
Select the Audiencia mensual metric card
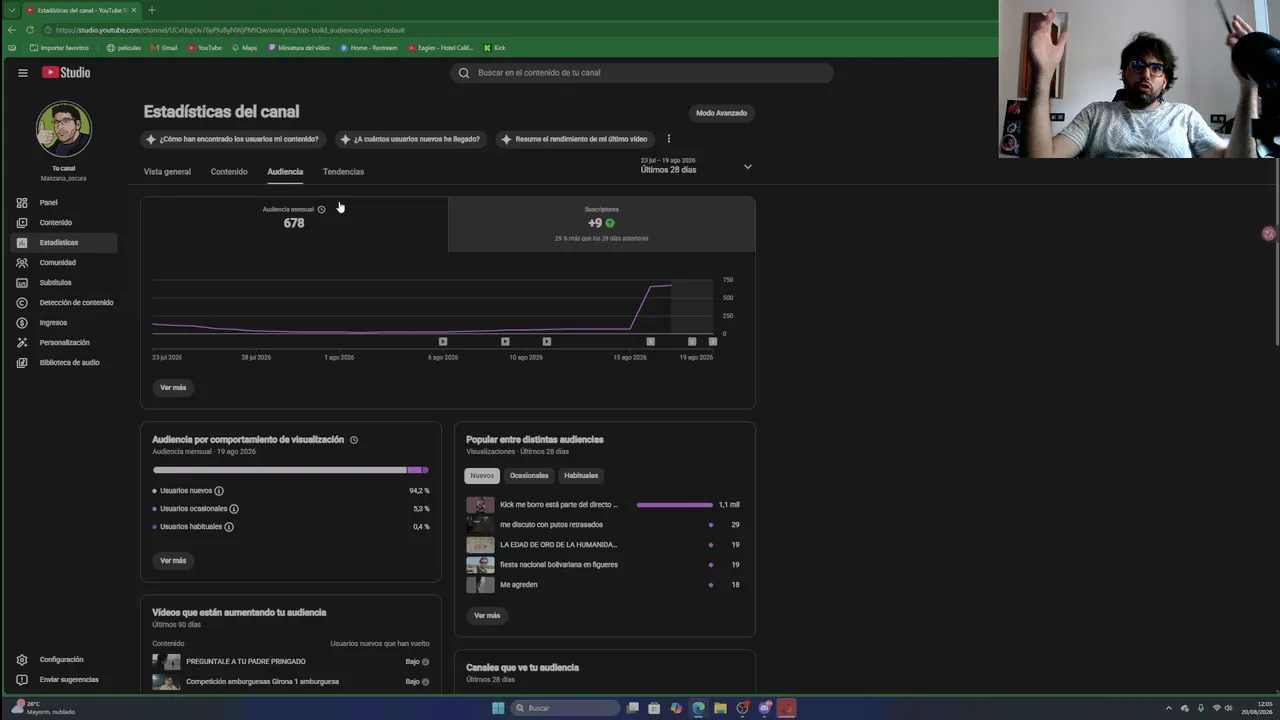(294, 224)
